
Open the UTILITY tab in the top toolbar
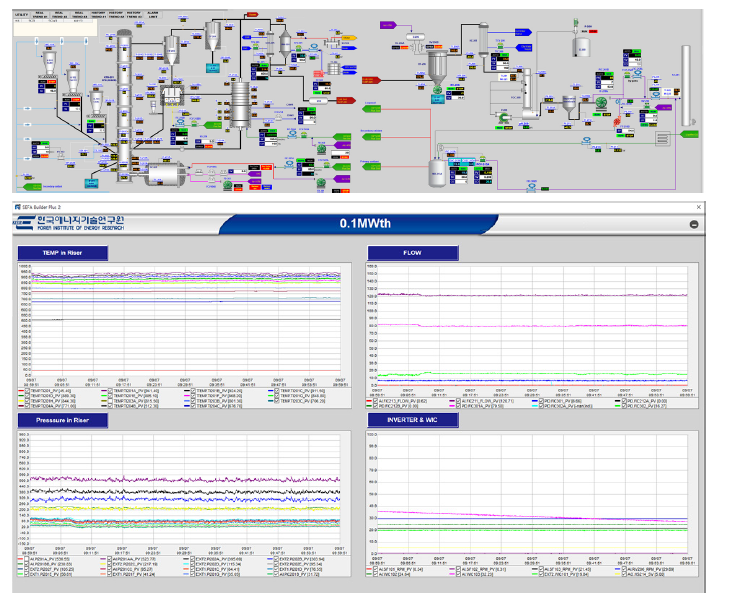pyautogui.click(x=21, y=15)
